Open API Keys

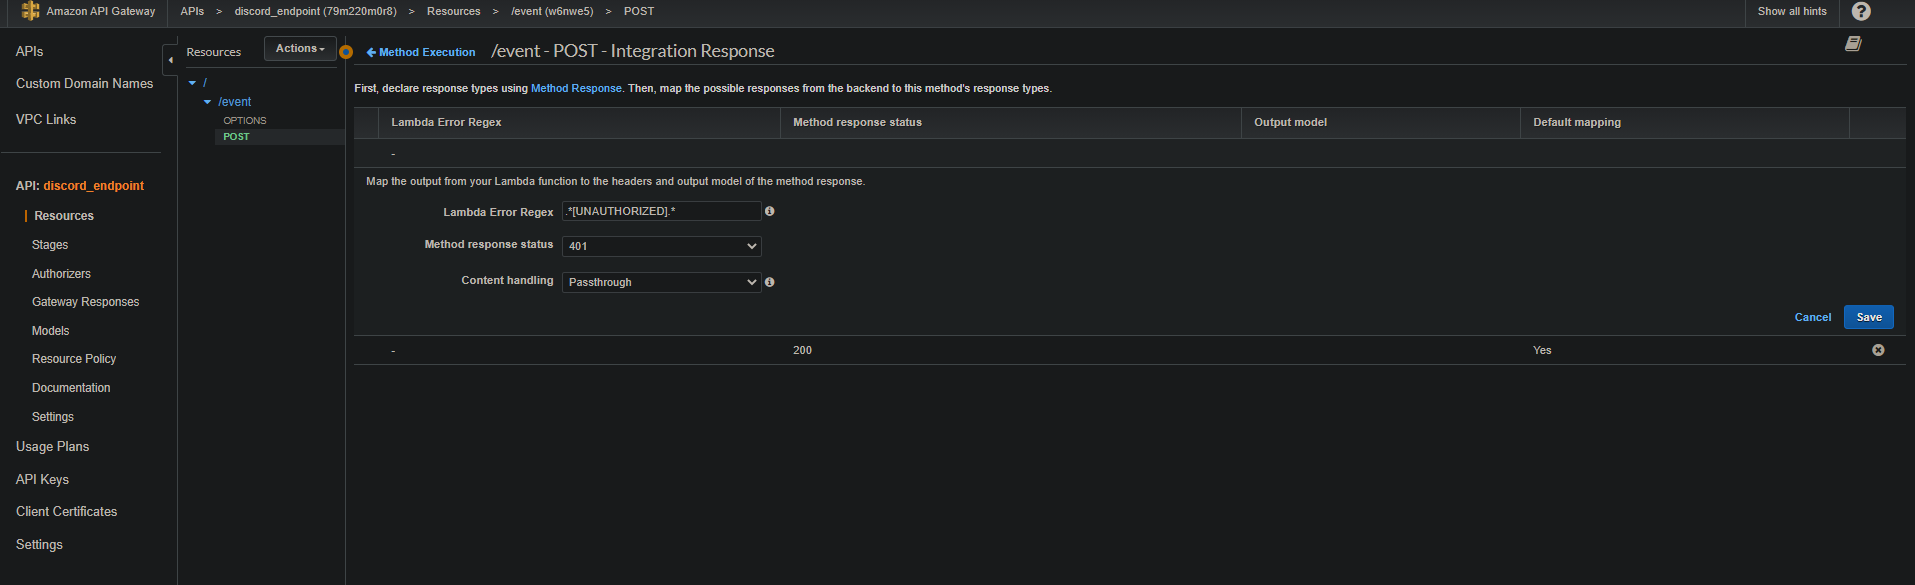[x=42, y=480]
